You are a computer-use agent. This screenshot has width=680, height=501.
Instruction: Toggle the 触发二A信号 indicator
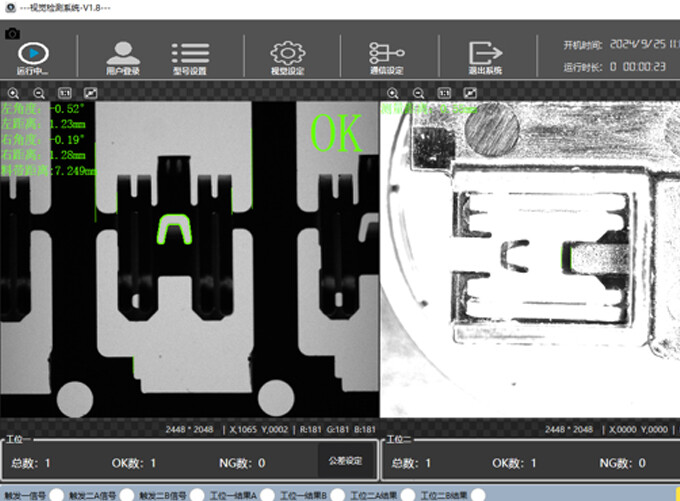(126, 495)
